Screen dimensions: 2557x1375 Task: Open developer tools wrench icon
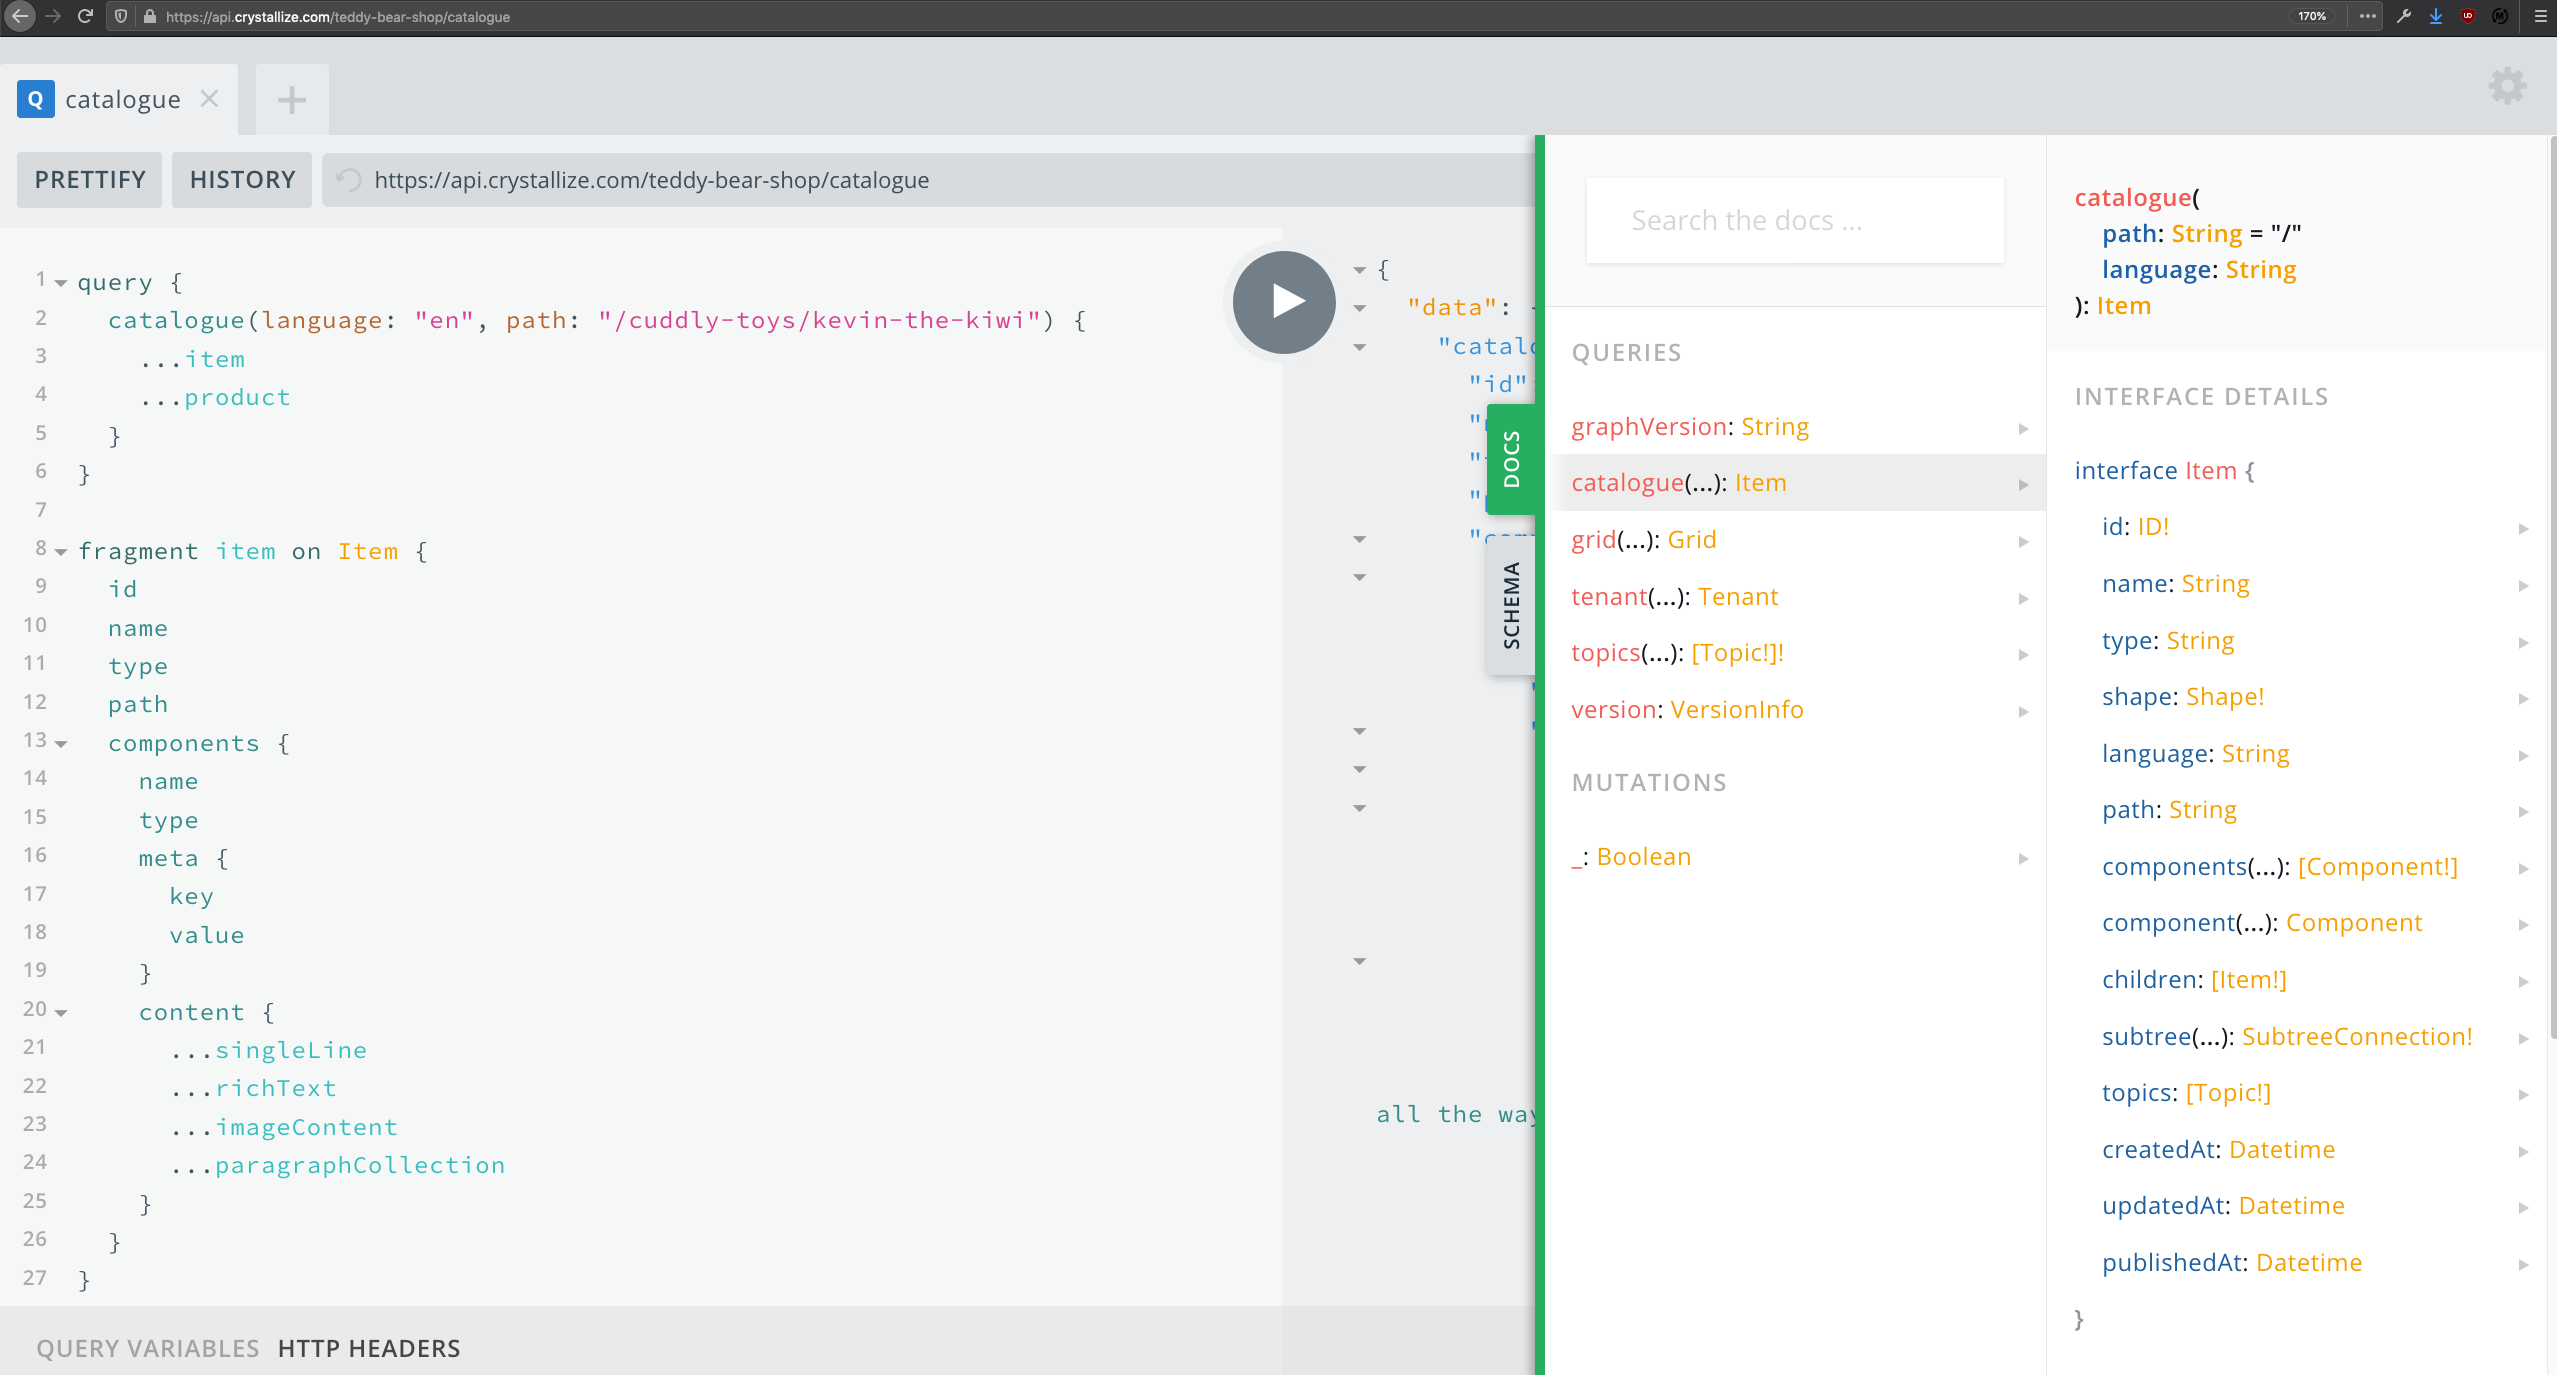click(2403, 16)
